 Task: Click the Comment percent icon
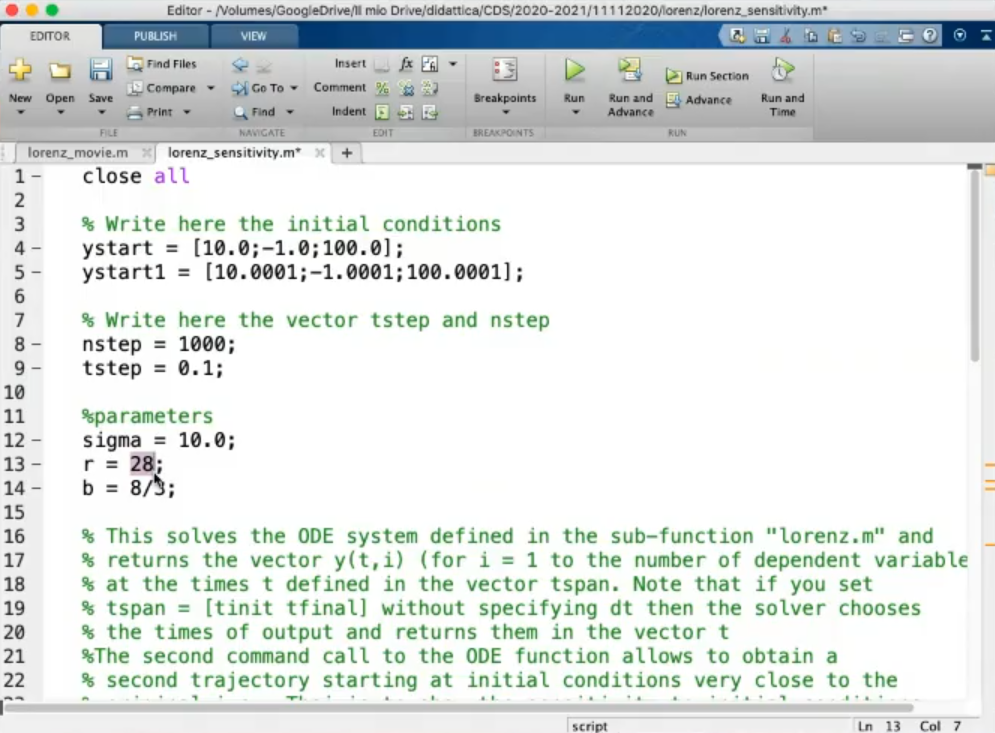pos(382,88)
